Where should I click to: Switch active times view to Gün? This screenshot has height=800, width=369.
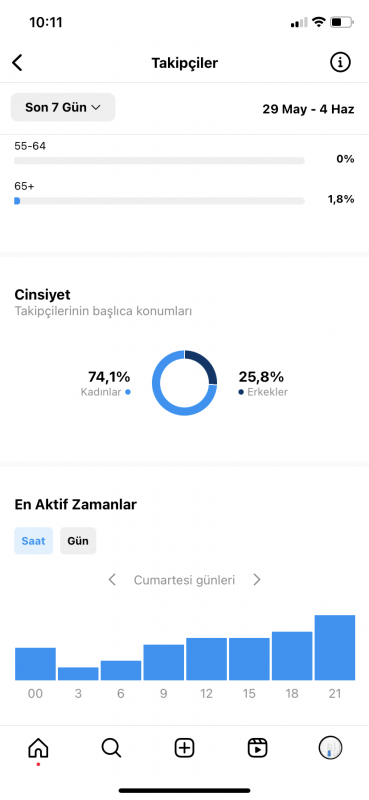[x=78, y=541]
